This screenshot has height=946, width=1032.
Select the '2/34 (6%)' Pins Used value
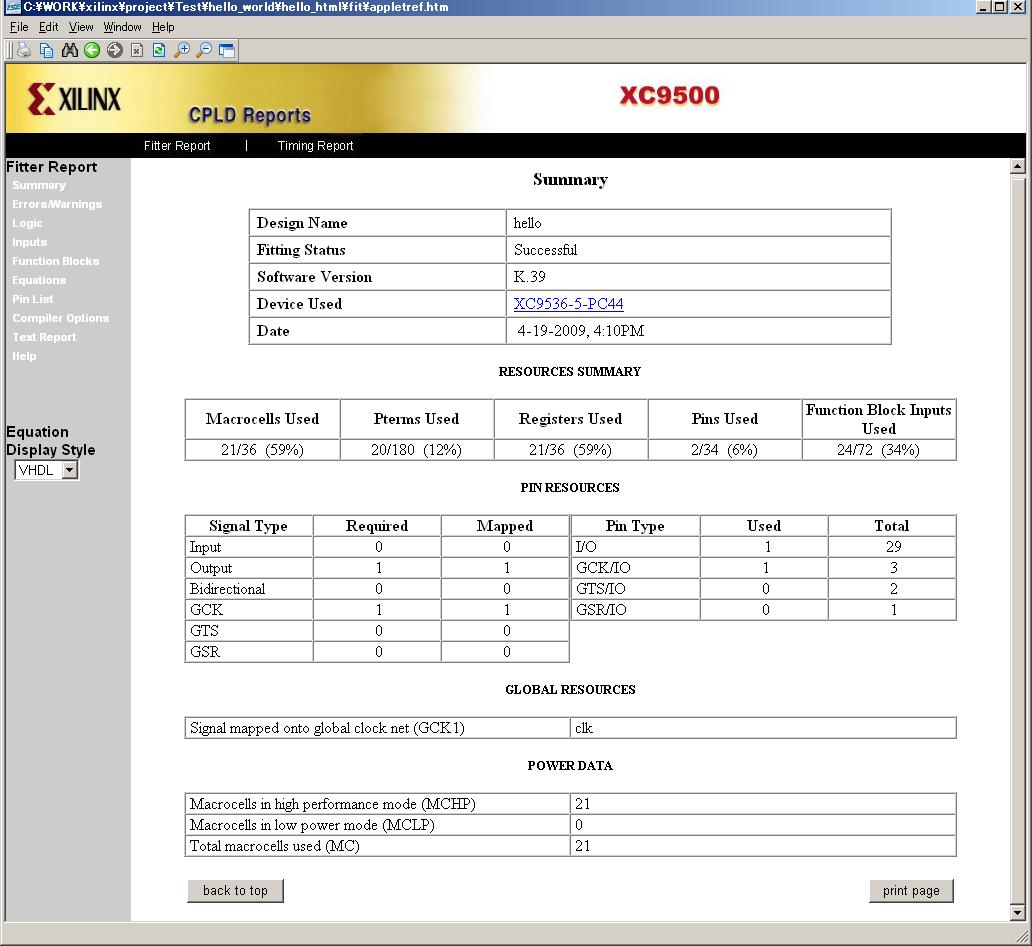coord(725,450)
